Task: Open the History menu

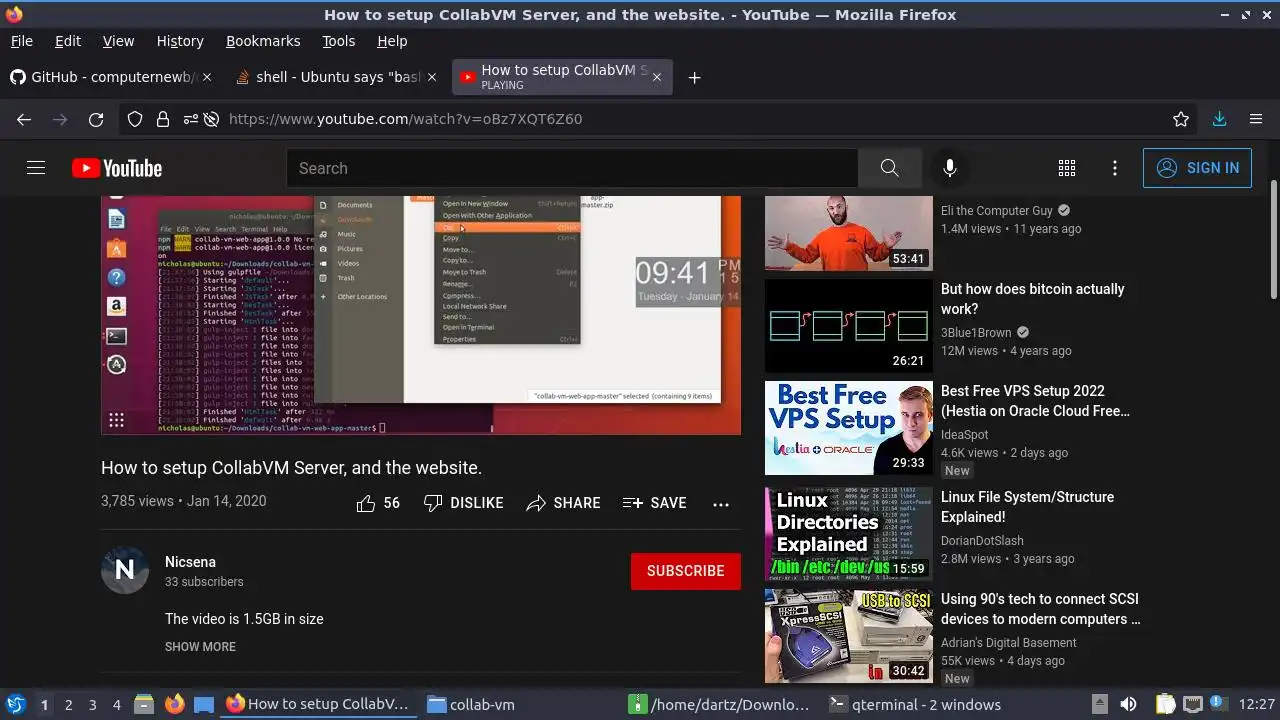Action: pos(180,41)
